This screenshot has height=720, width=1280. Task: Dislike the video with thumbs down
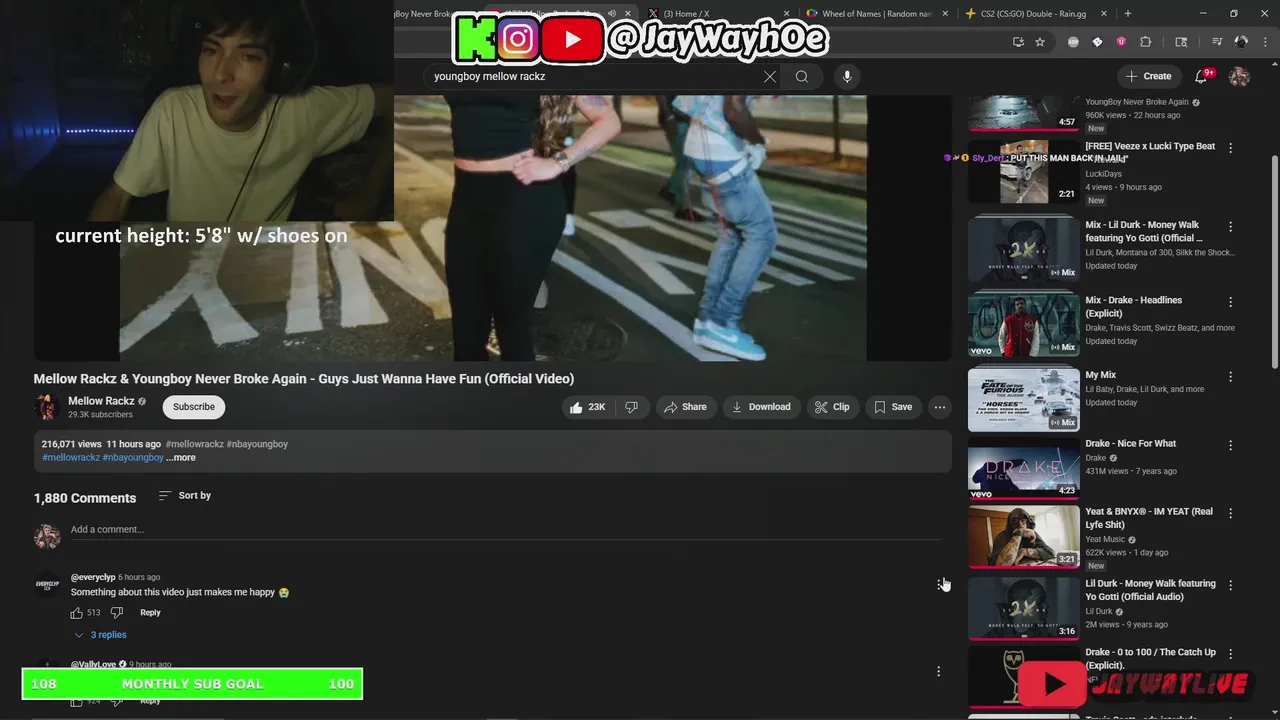click(631, 407)
